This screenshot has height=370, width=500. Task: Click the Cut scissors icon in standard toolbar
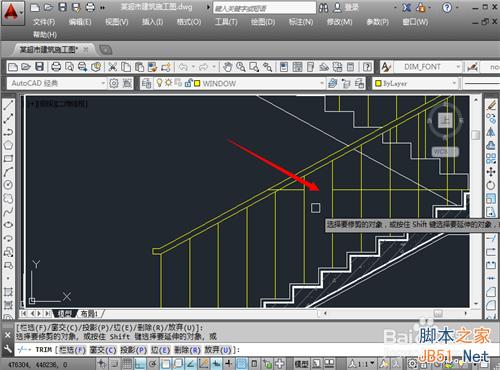pyautogui.click(x=113, y=67)
